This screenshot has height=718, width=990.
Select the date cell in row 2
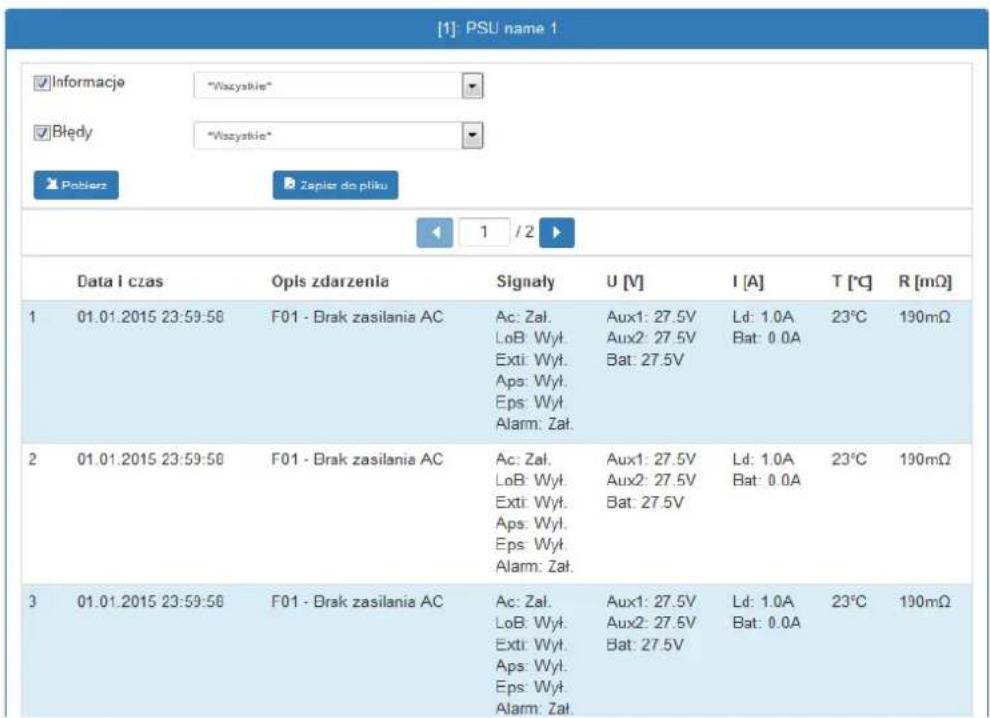[150, 459]
